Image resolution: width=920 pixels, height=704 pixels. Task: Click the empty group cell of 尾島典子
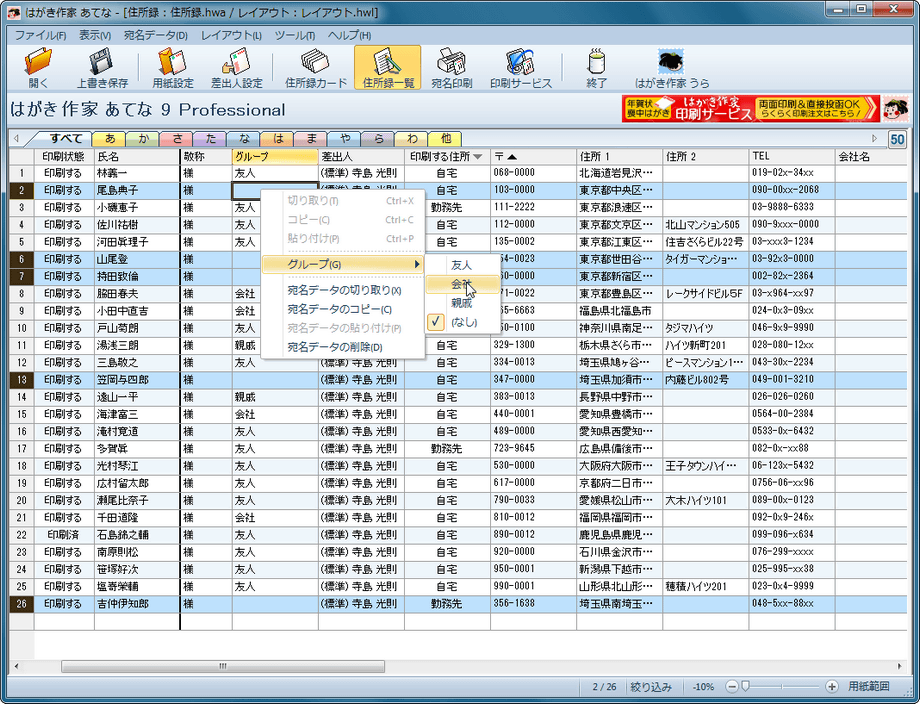pos(275,190)
